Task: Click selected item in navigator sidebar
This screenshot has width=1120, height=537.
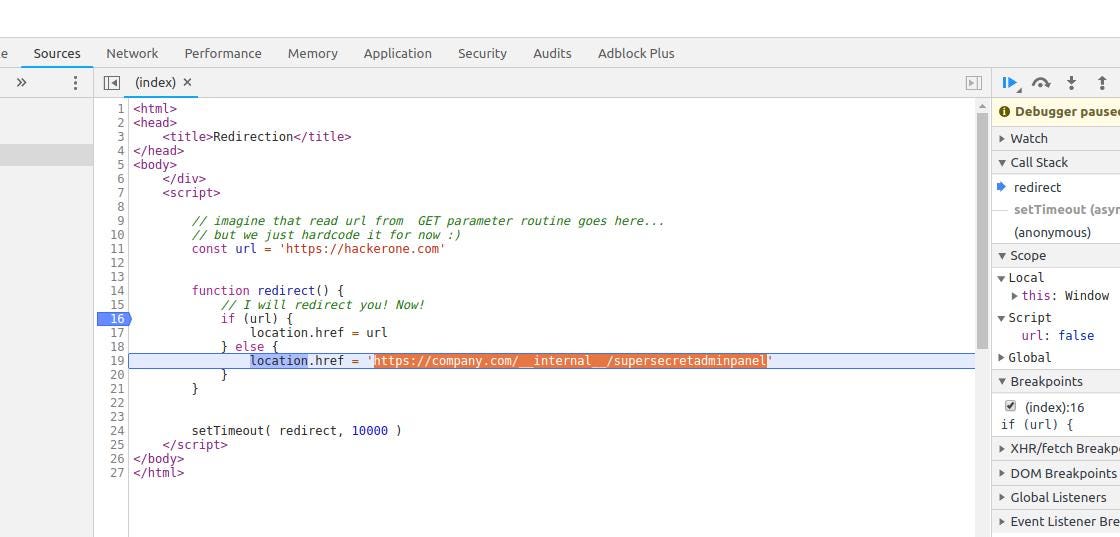Action: (46, 155)
